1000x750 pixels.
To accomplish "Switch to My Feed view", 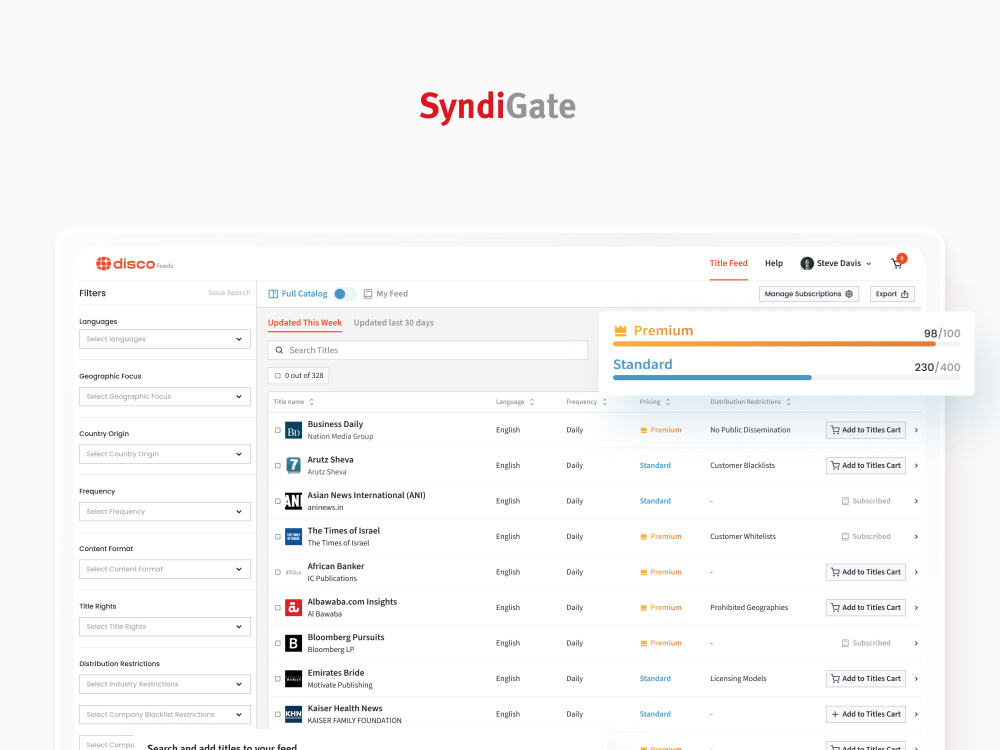I will point(386,294).
